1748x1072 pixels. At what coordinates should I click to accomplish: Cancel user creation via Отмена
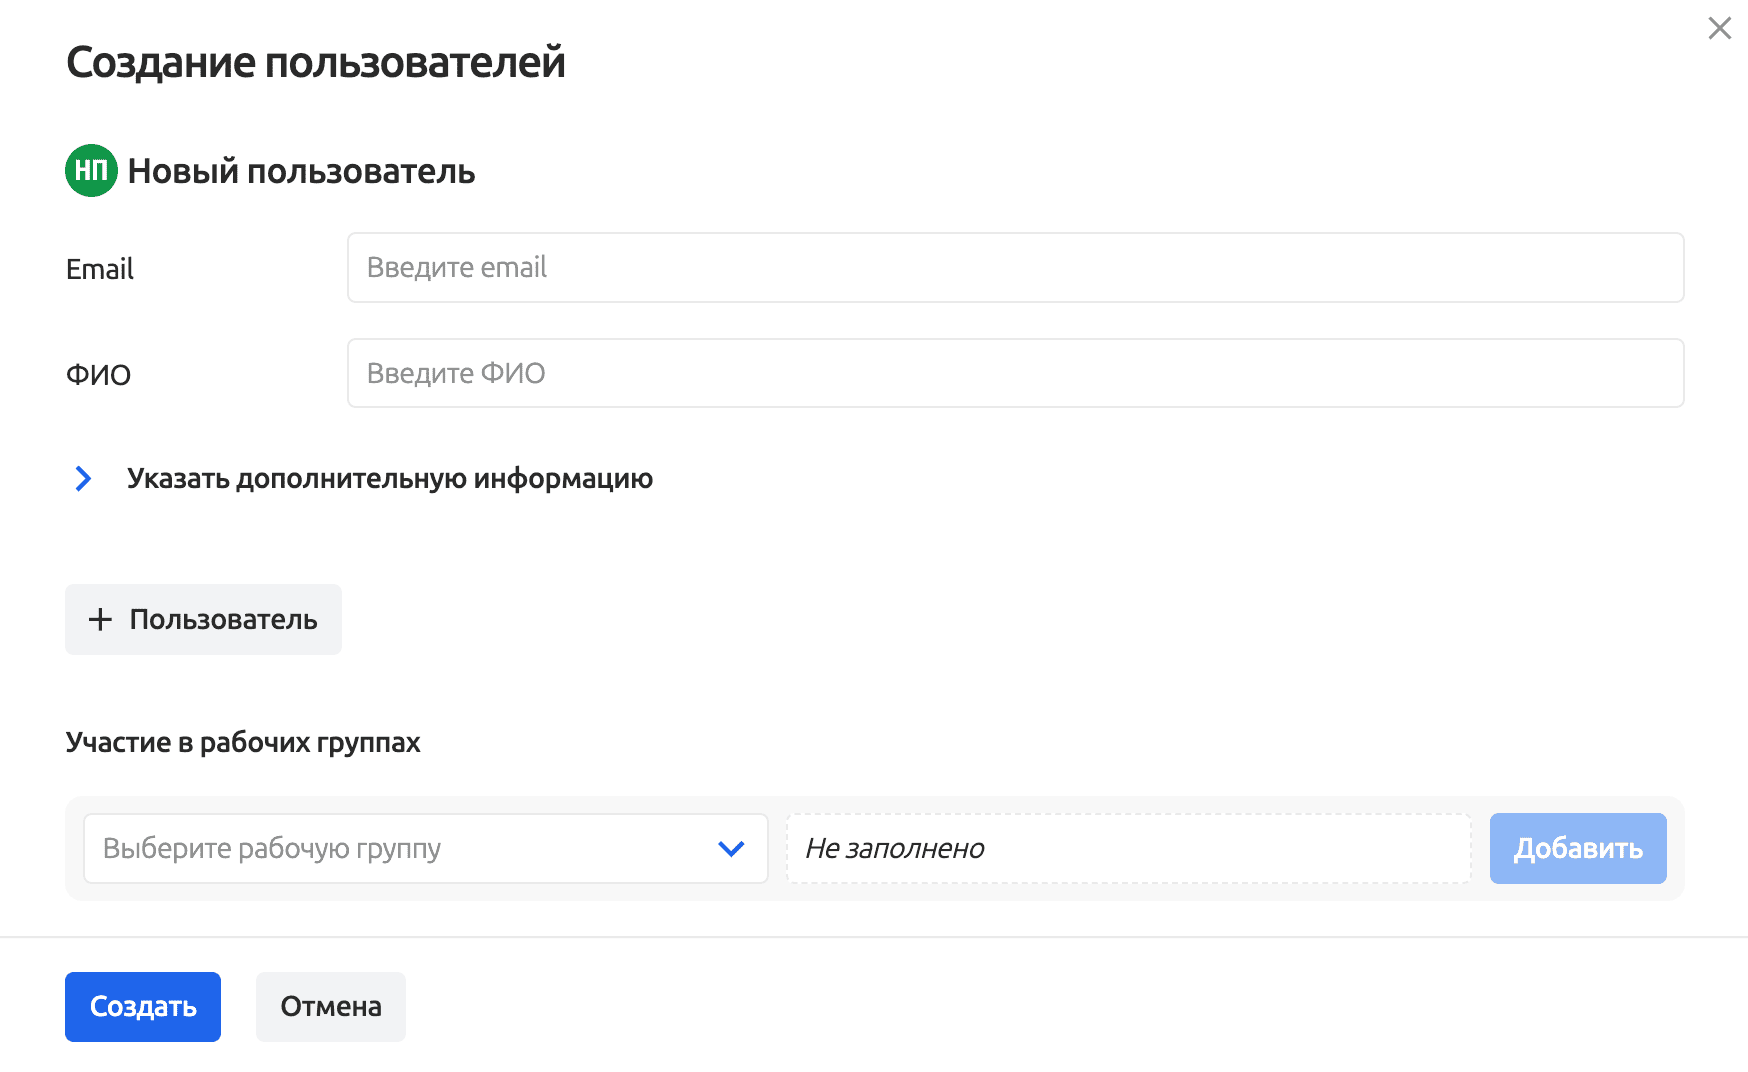[330, 1006]
